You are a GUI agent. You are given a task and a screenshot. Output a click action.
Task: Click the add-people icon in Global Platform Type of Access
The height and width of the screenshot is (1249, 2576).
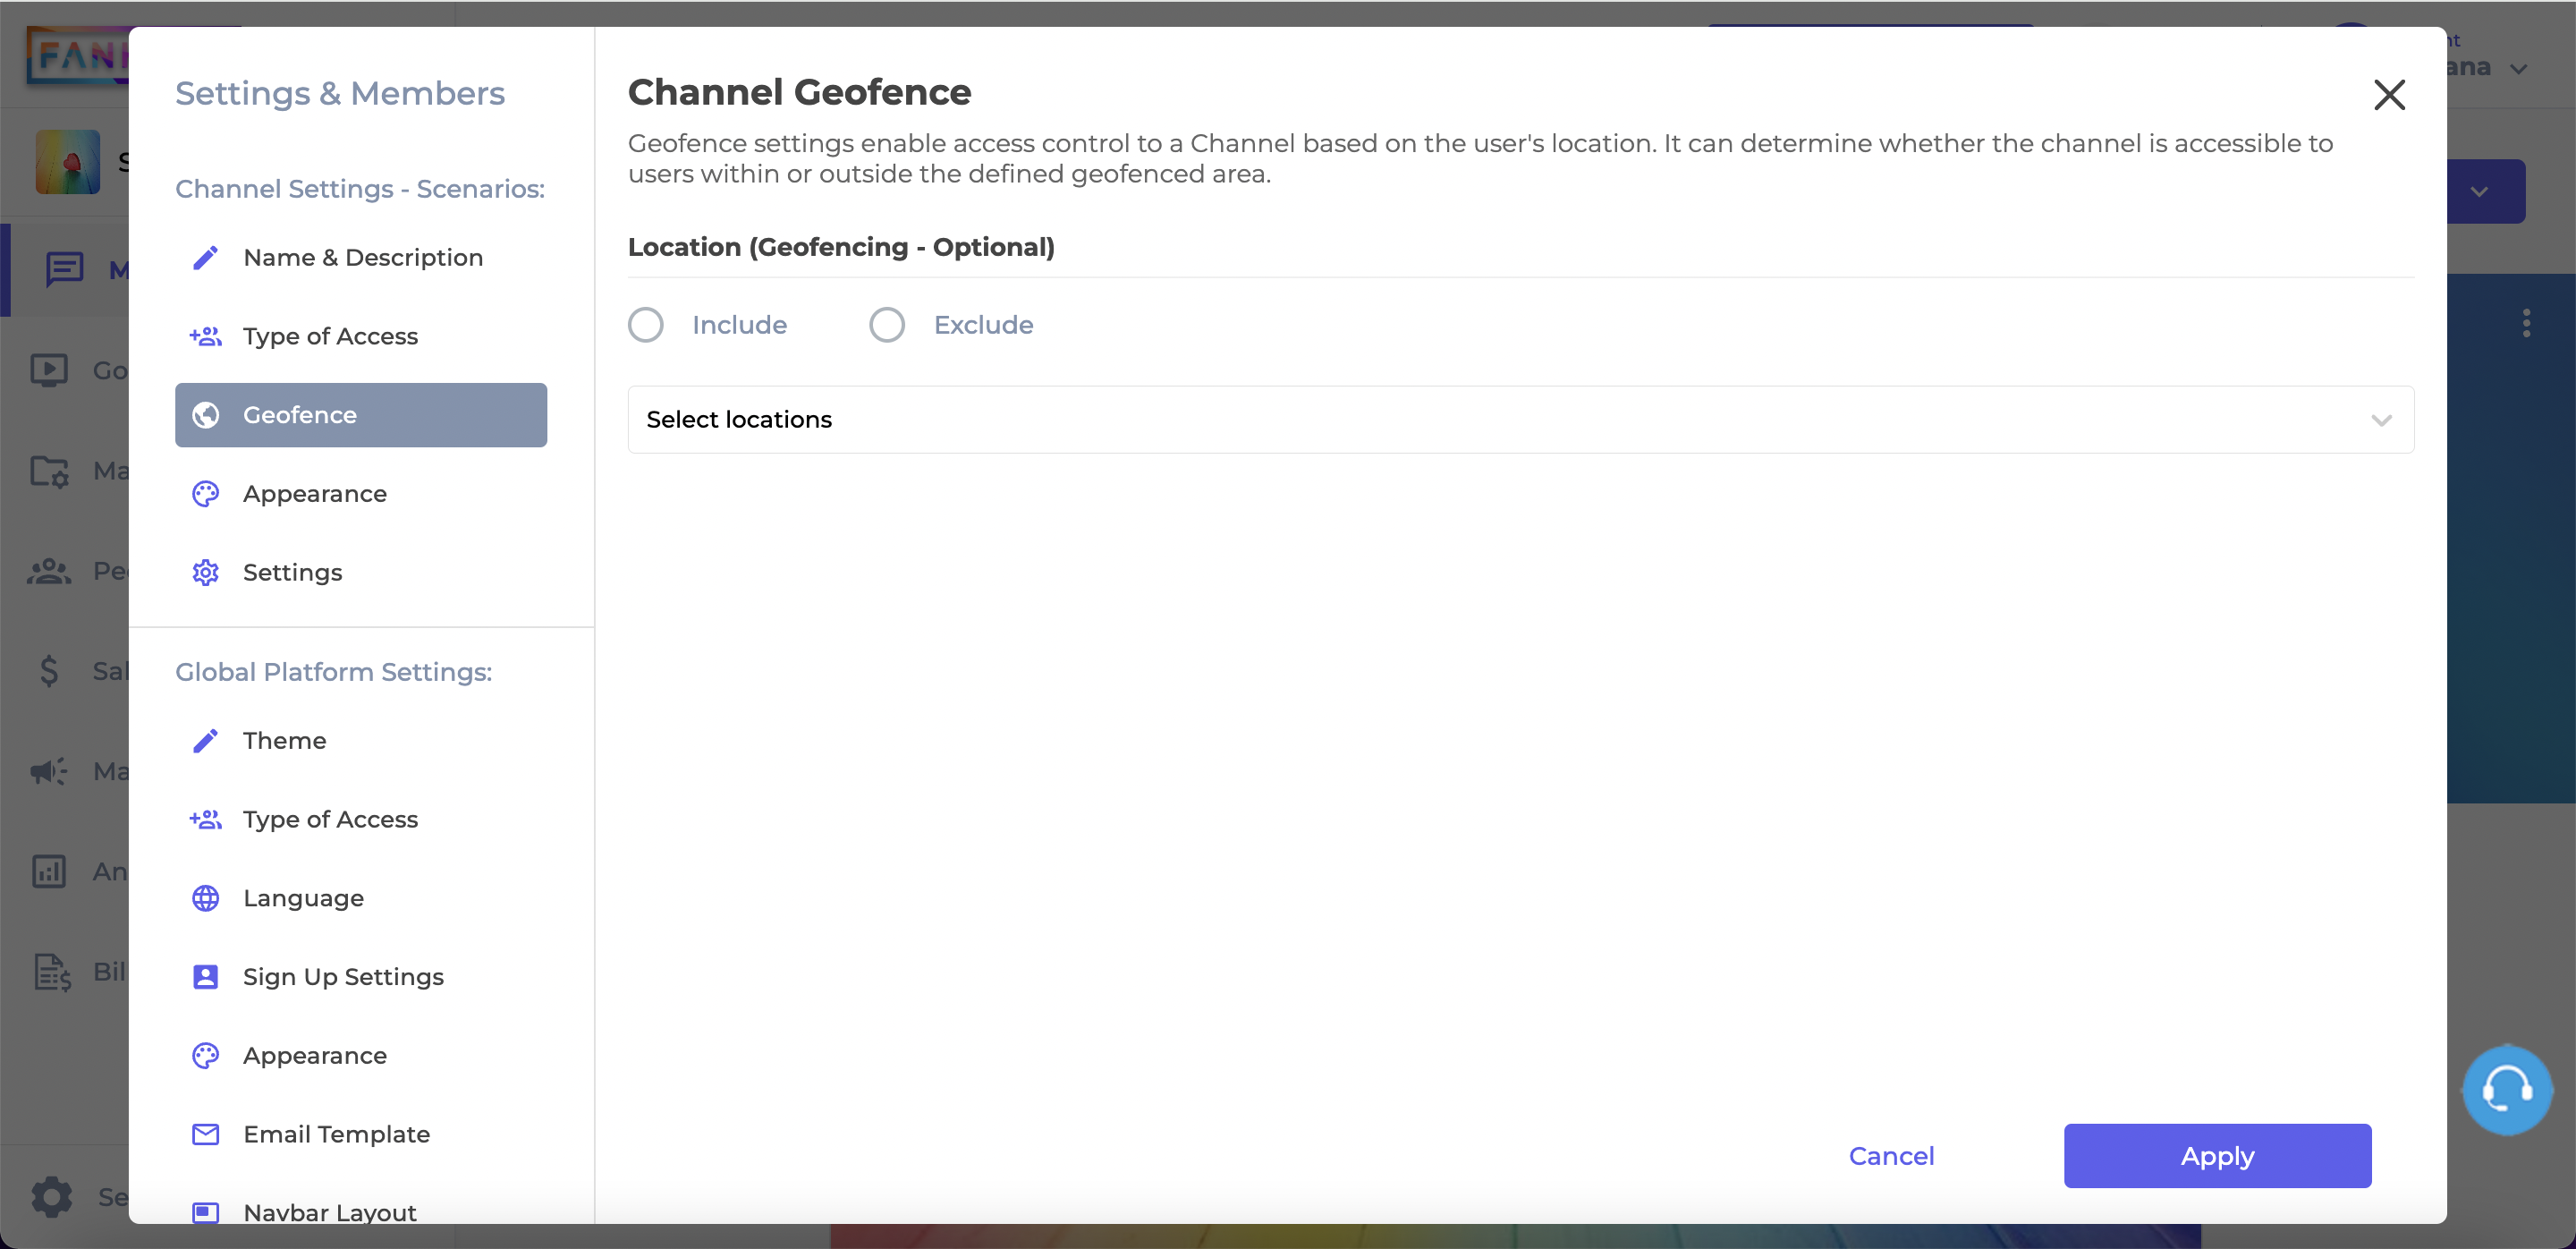point(205,819)
